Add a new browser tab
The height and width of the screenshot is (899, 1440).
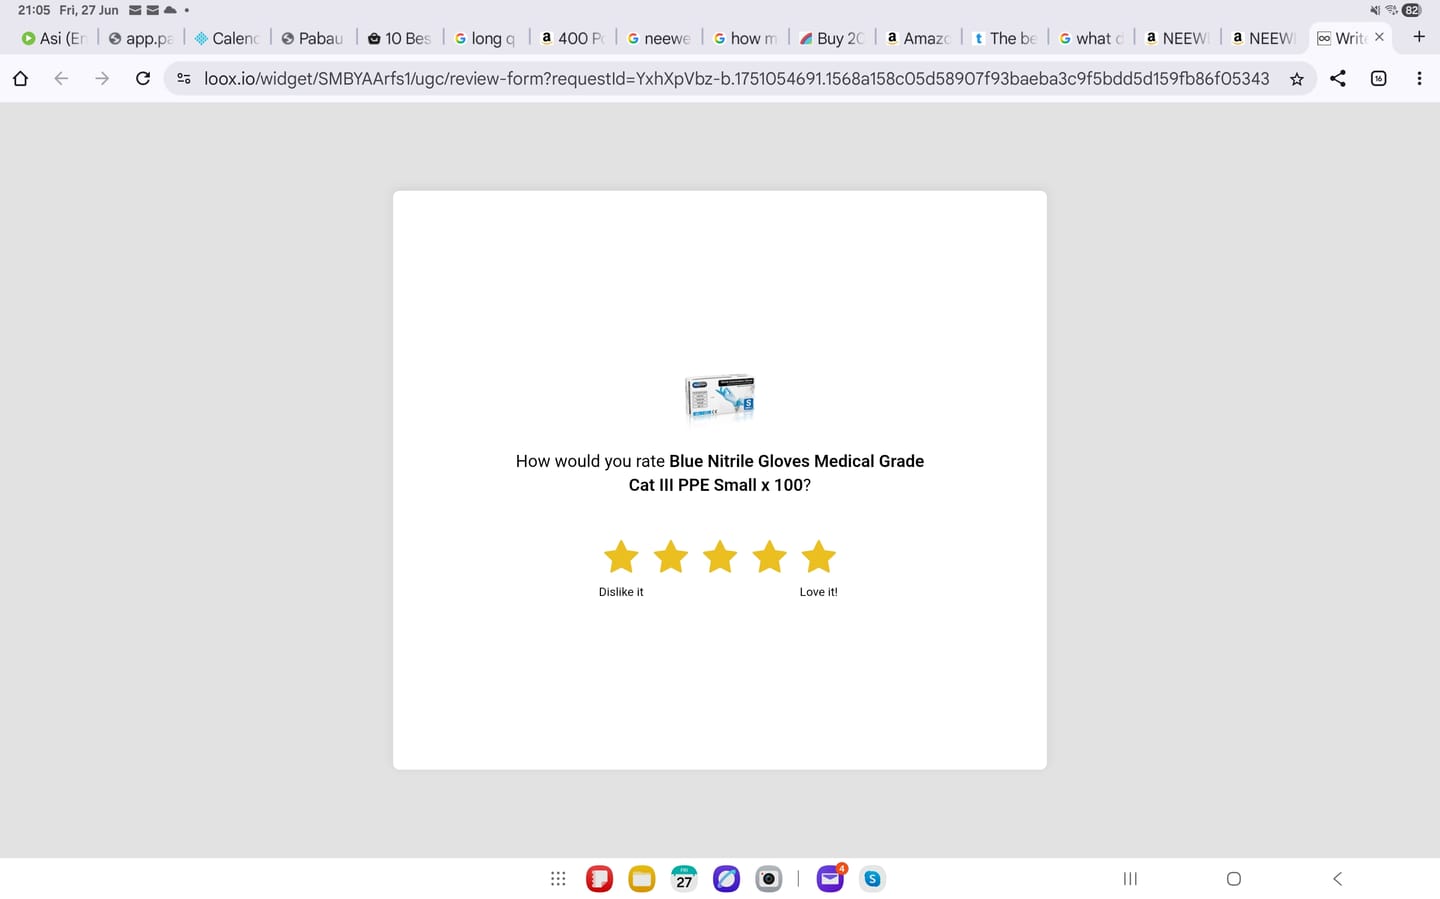click(x=1419, y=37)
